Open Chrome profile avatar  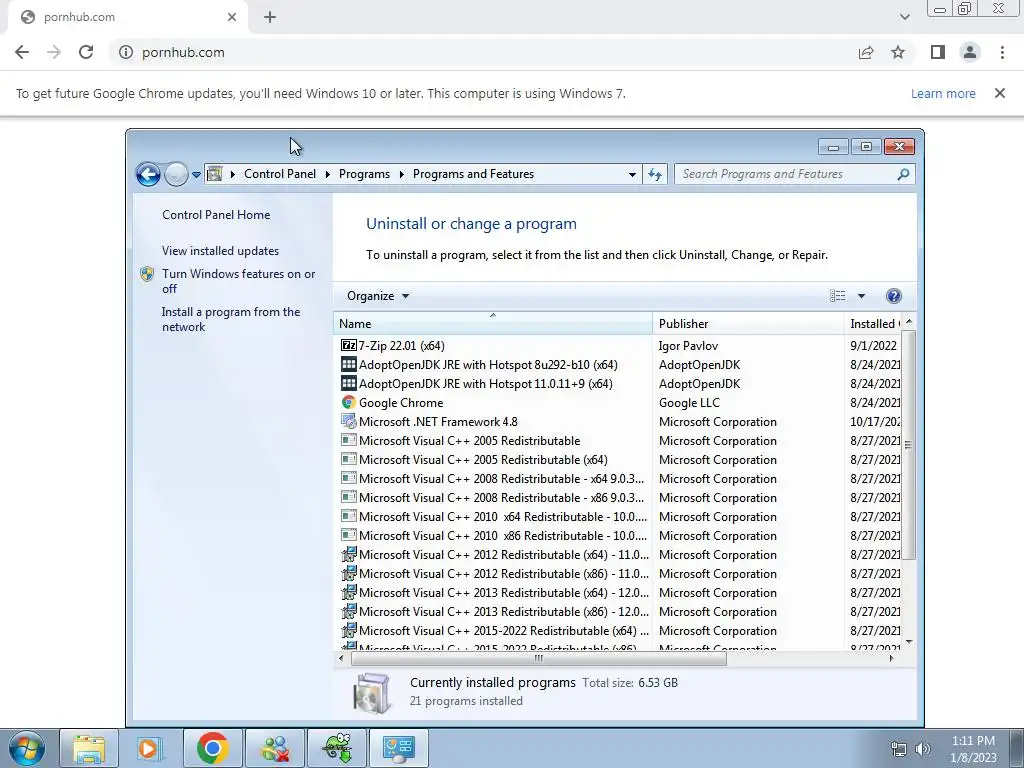click(x=970, y=52)
